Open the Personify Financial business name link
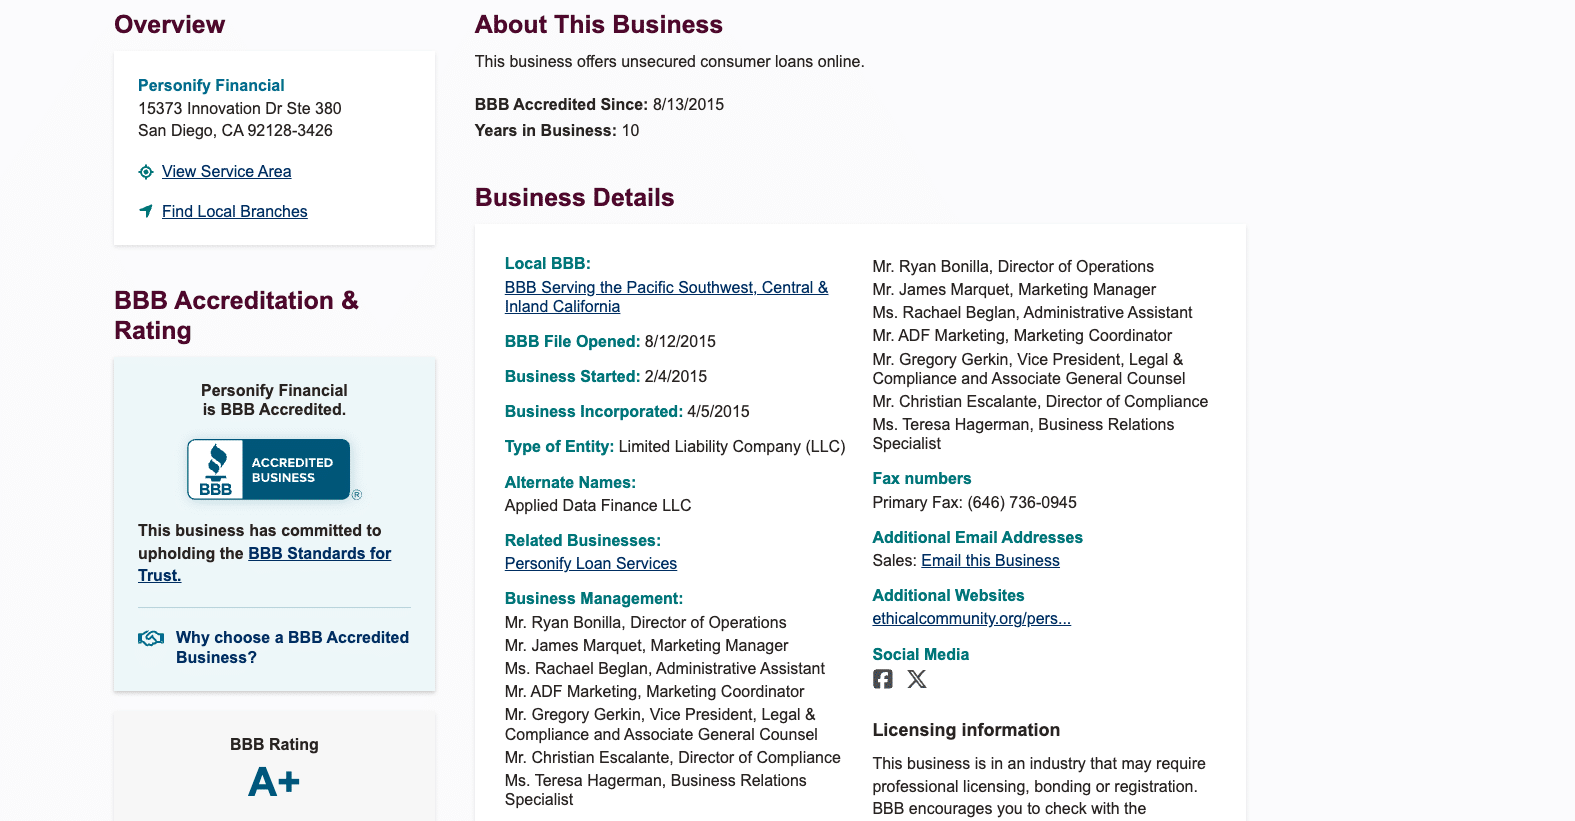The height and width of the screenshot is (821, 1575). click(210, 85)
